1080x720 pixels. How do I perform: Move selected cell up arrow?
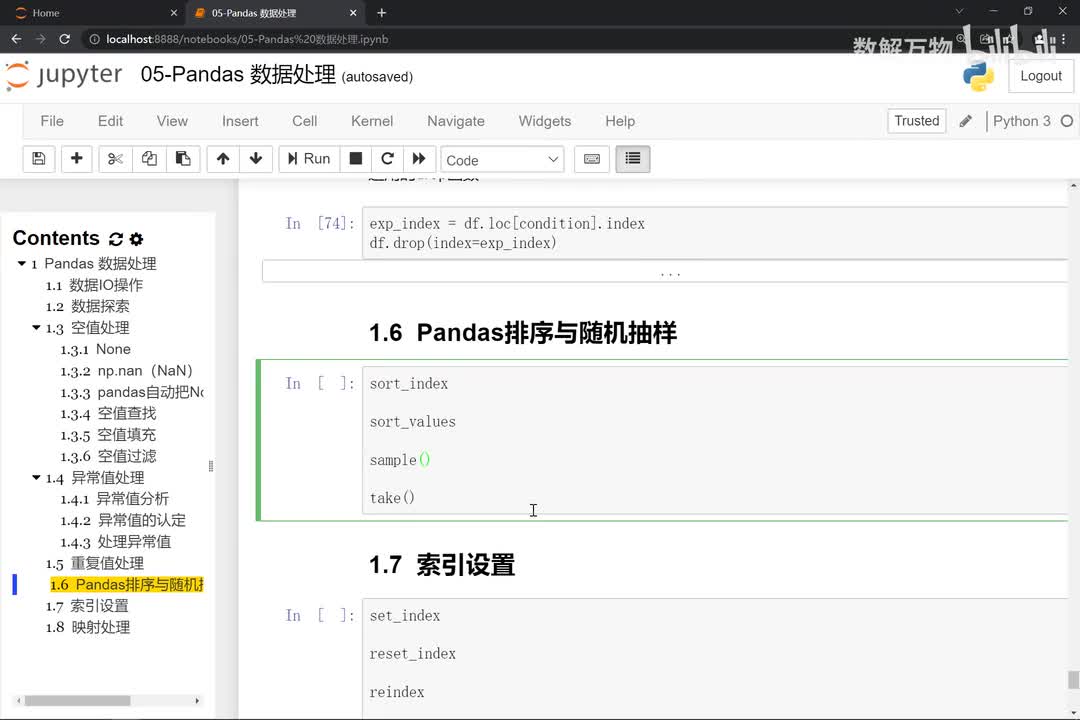[x=222, y=159]
